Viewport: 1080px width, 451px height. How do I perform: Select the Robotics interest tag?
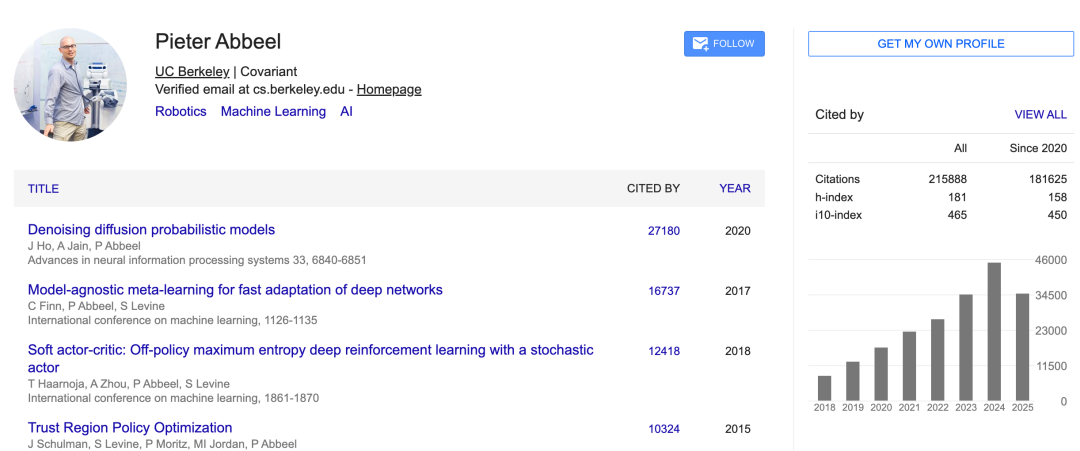(x=180, y=112)
